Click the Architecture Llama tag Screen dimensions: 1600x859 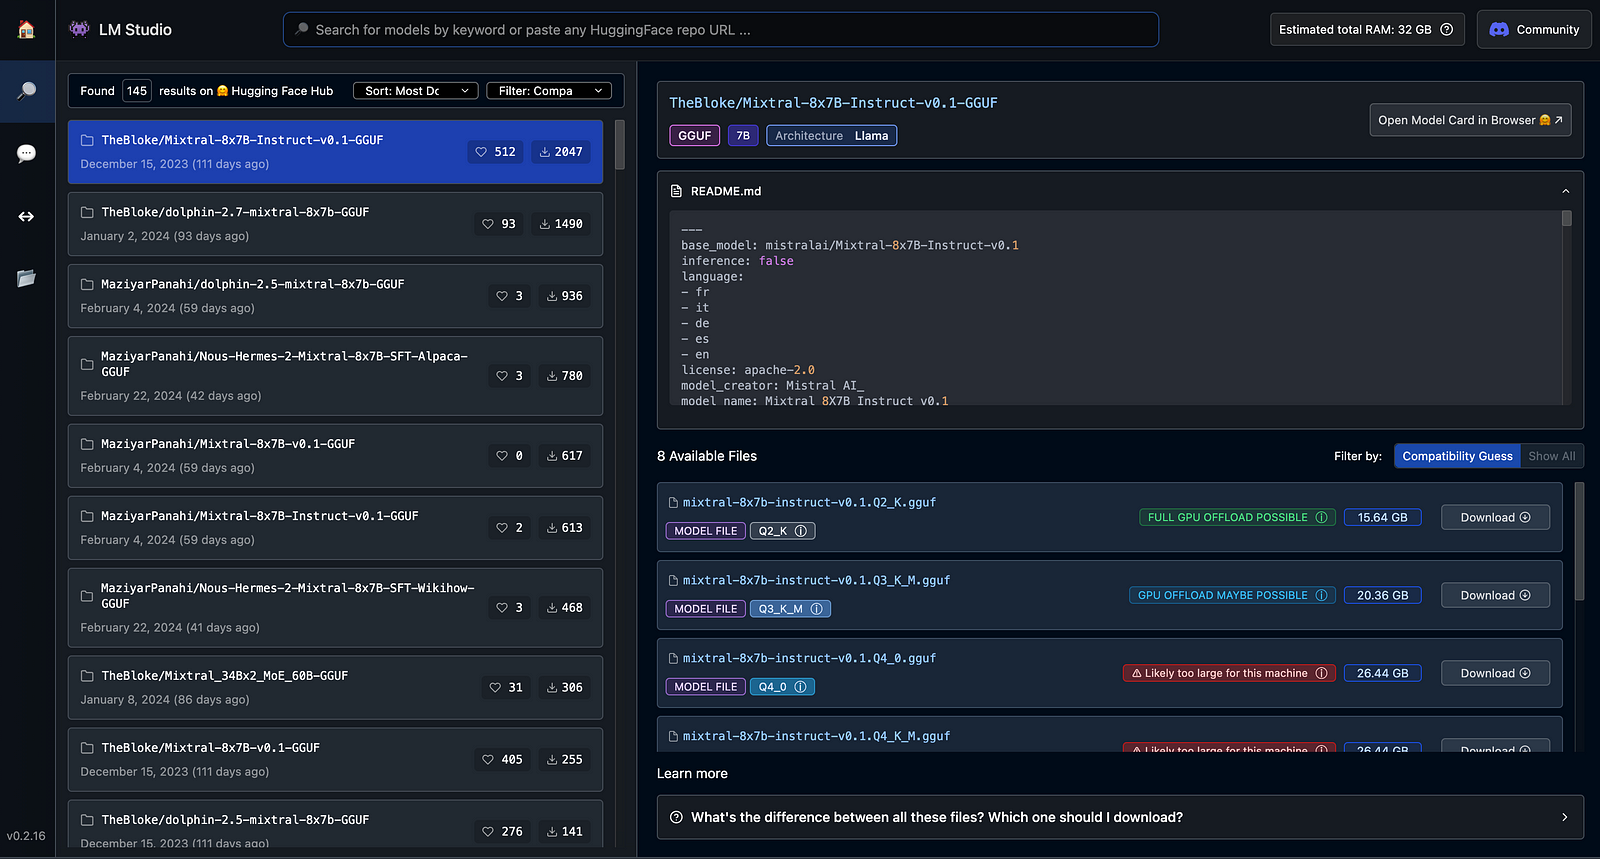[x=831, y=136]
